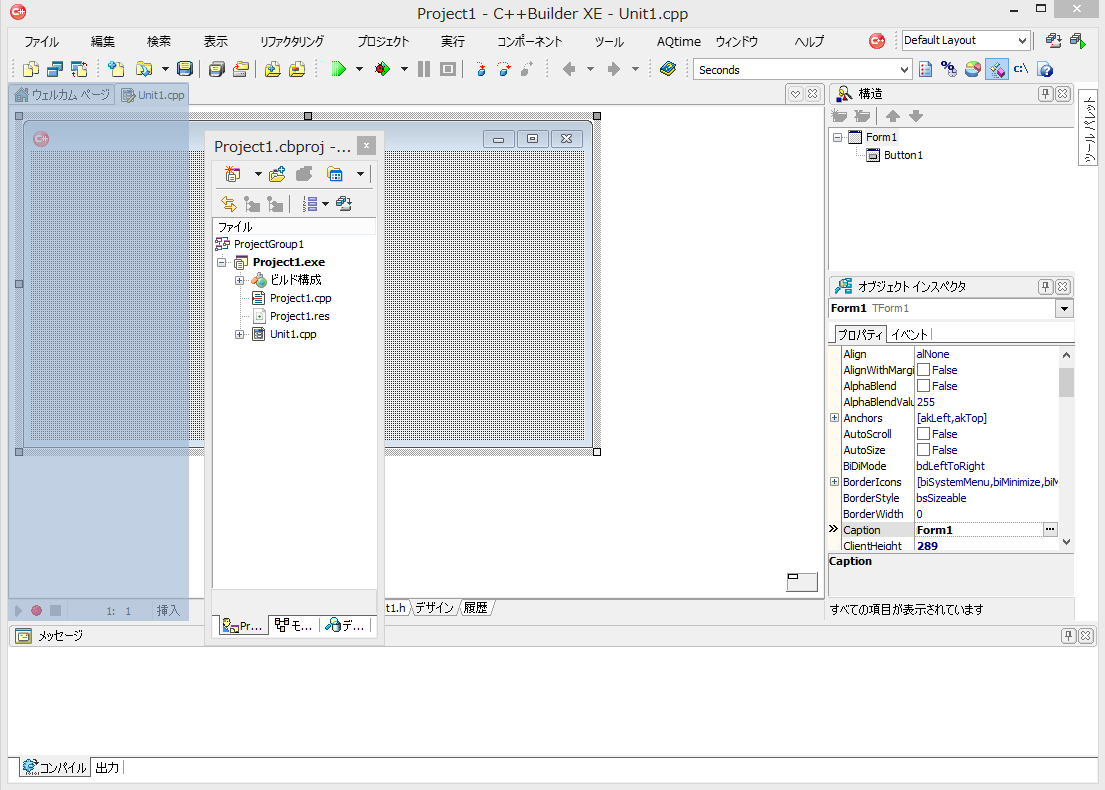Screen dimensions: 1105x790
Task: Click the ellipsis button in Caption row
Action: pyautogui.click(x=1050, y=529)
